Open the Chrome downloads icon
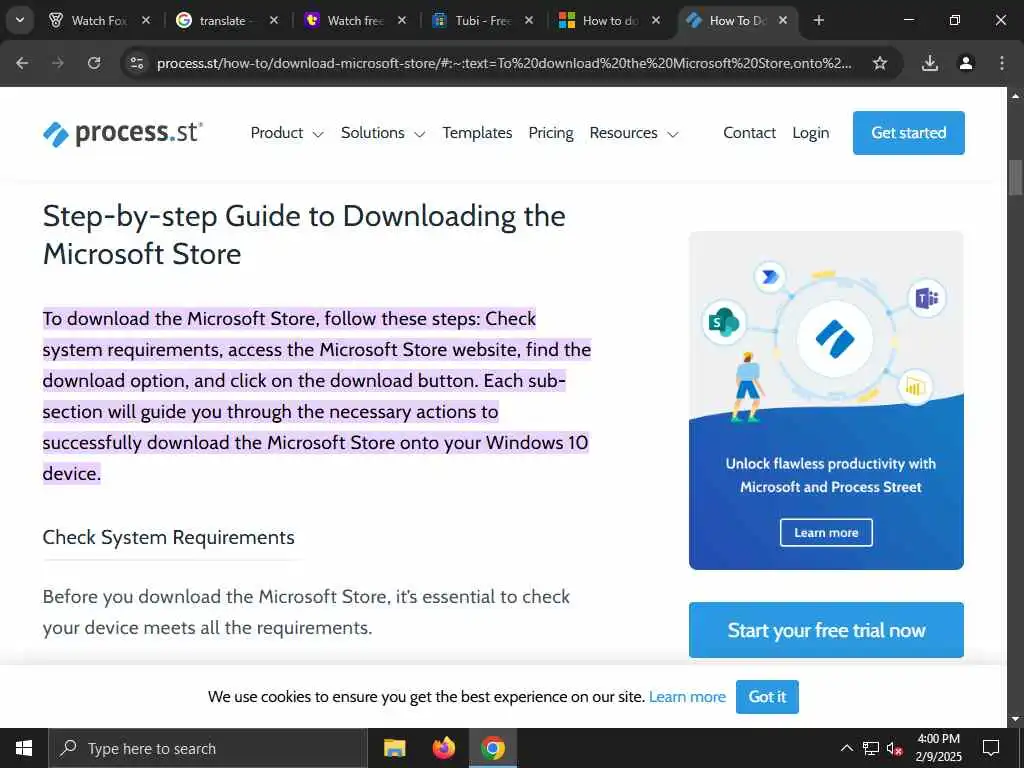This screenshot has height=768, width=1024. coord(930,63)
